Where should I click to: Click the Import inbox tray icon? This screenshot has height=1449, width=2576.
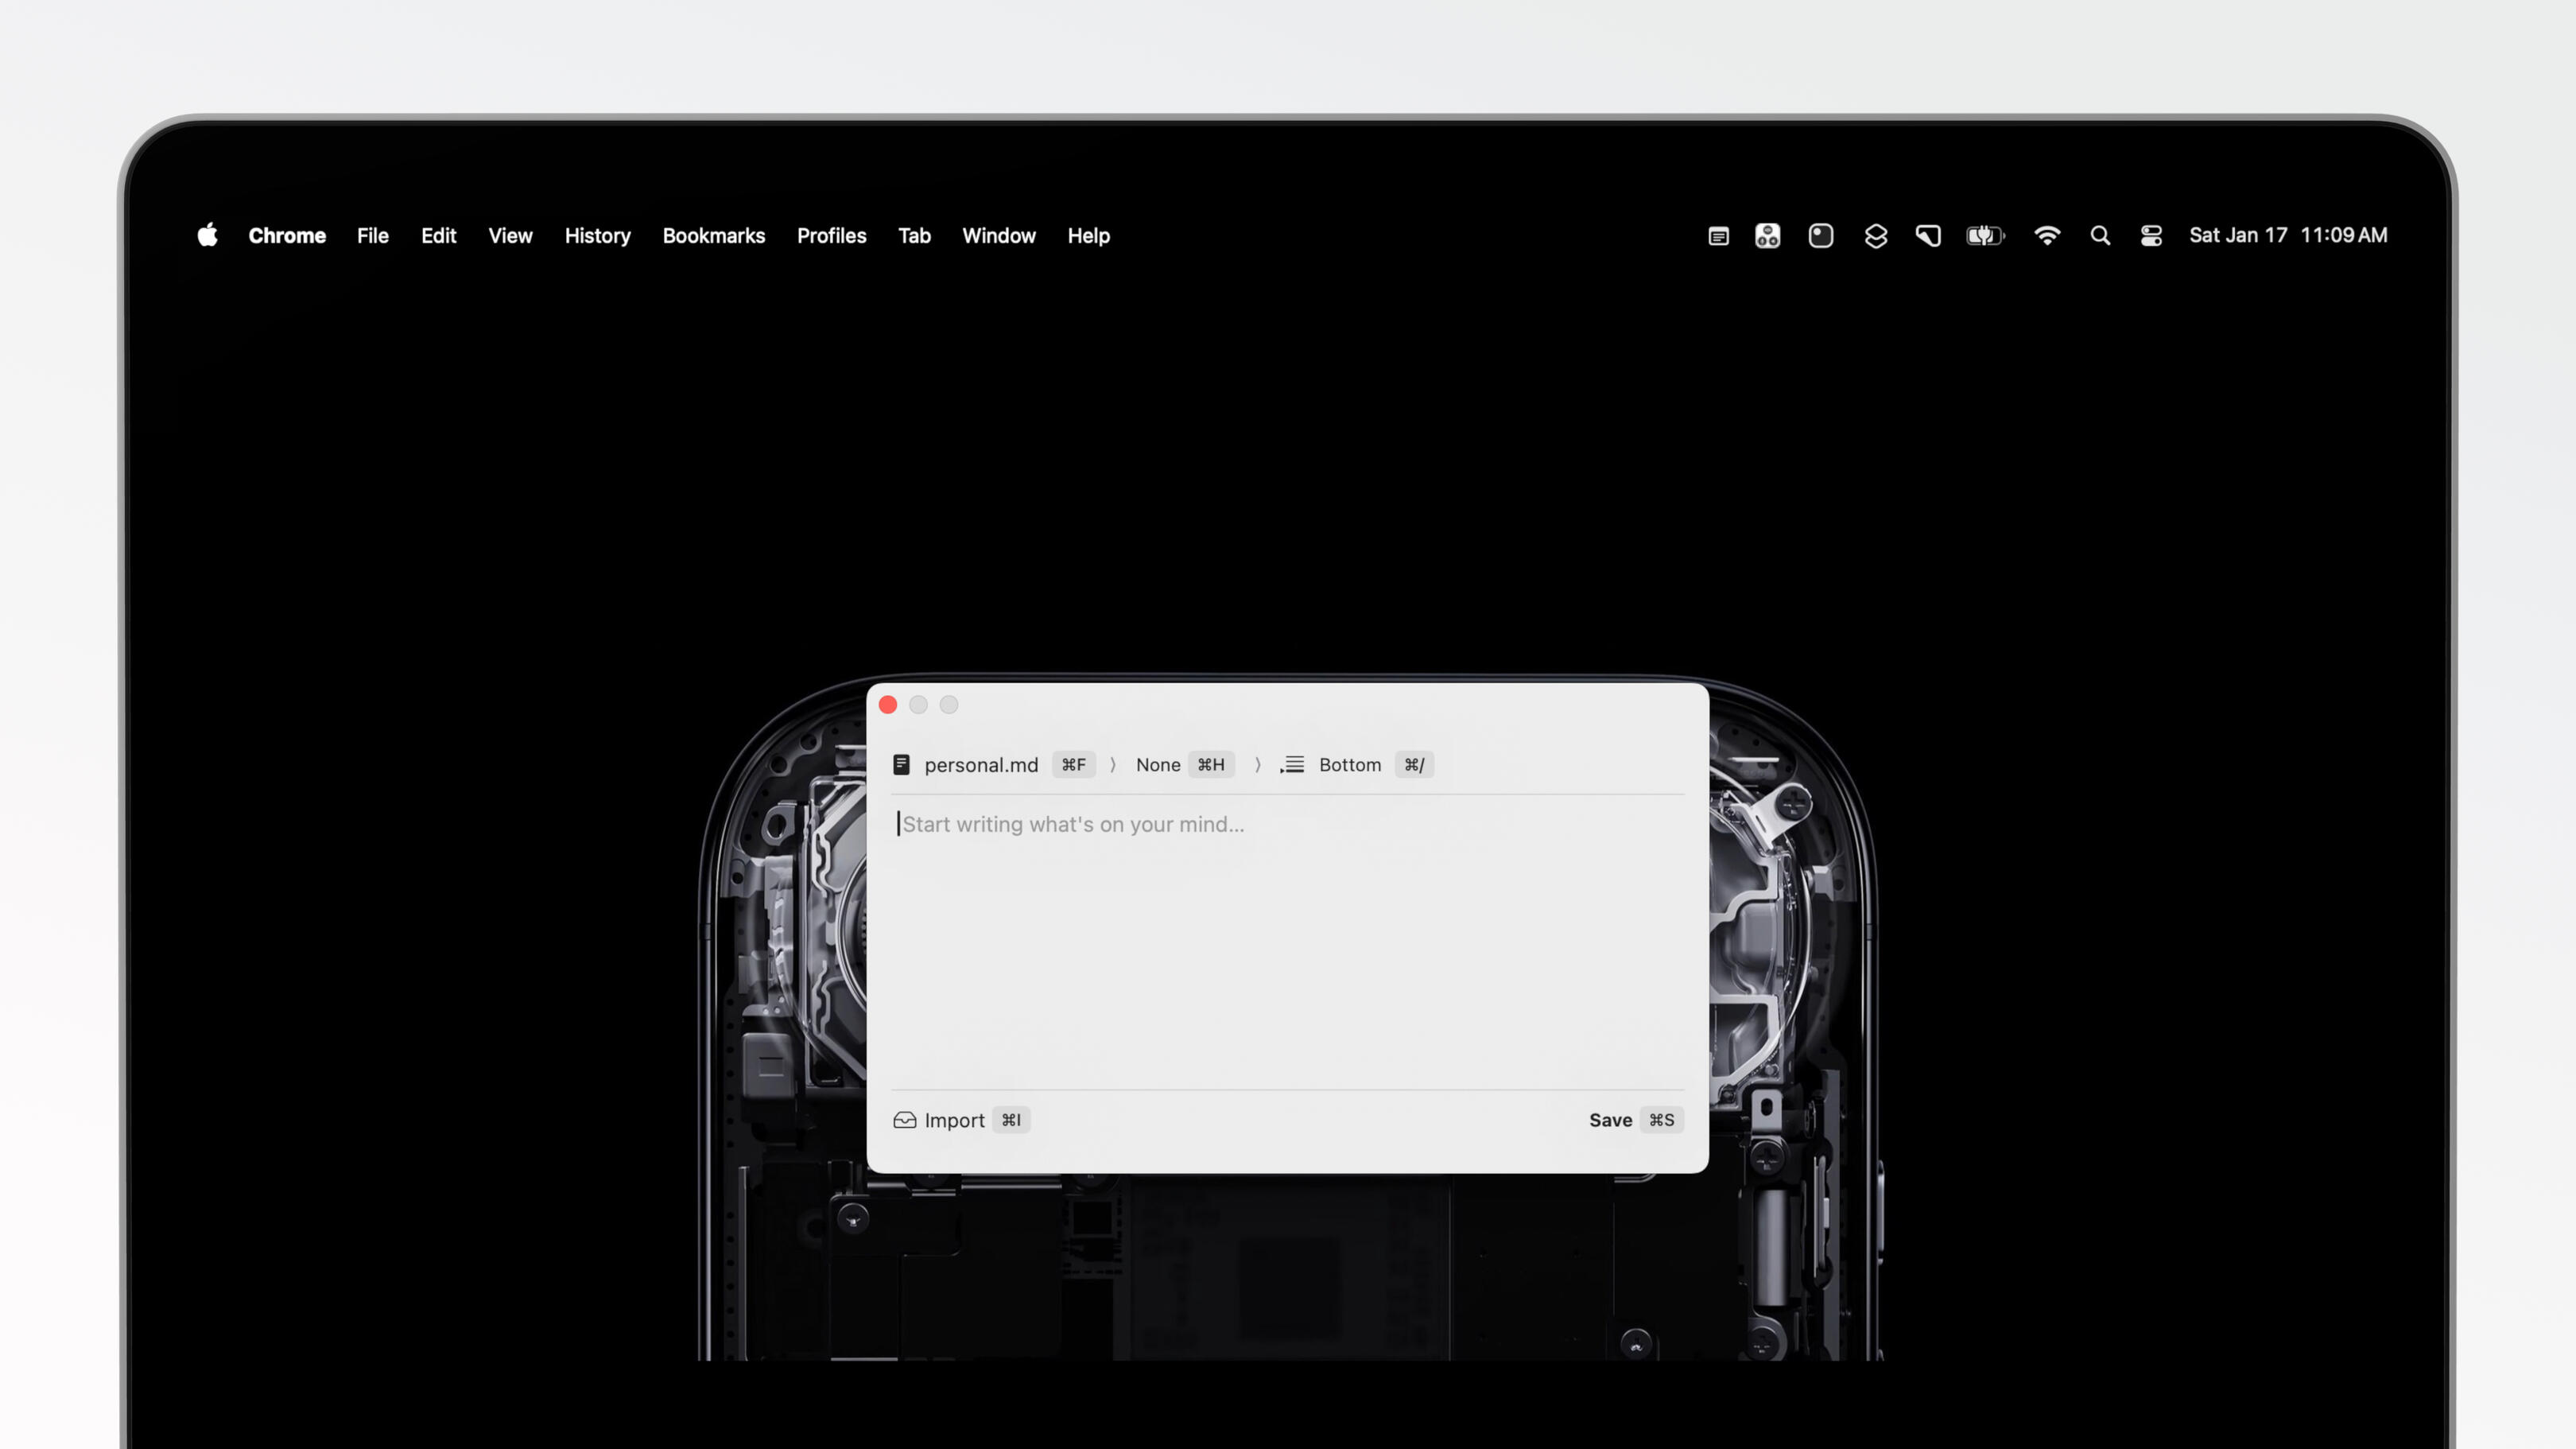point(904,1120)
